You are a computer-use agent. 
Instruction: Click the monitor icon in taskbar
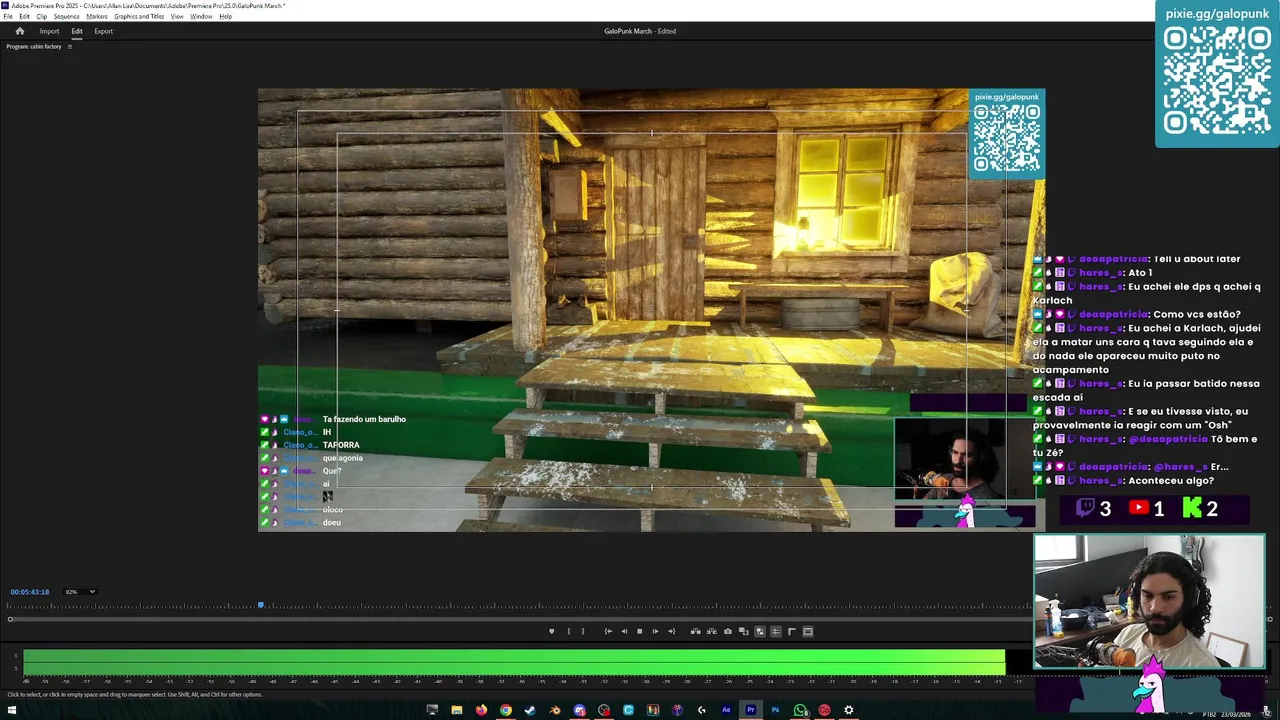[x=432, y=710]
